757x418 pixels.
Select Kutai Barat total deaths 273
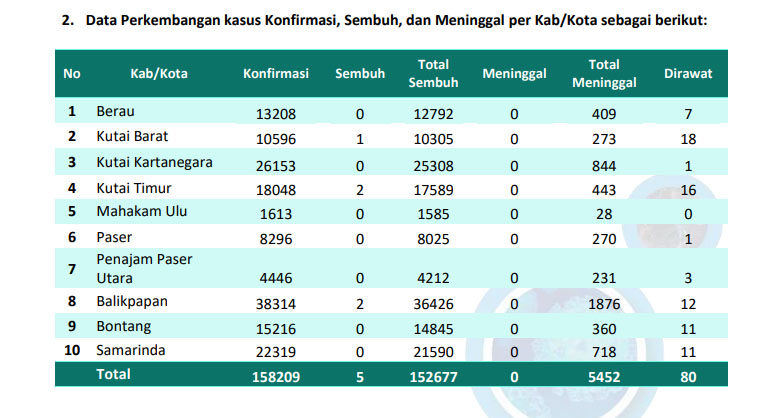click(604, 139)
